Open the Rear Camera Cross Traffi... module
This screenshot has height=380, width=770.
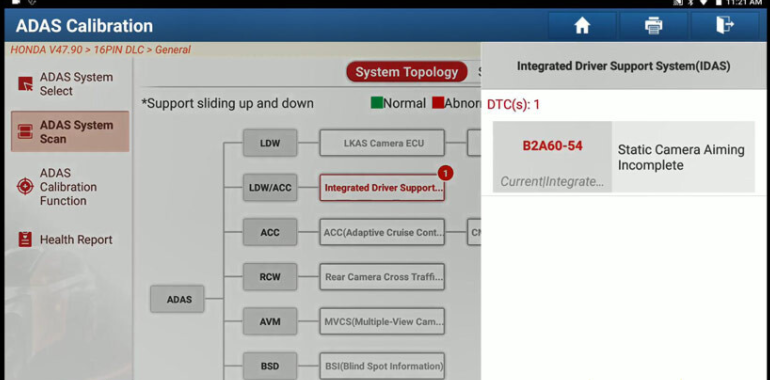[382, 277]
